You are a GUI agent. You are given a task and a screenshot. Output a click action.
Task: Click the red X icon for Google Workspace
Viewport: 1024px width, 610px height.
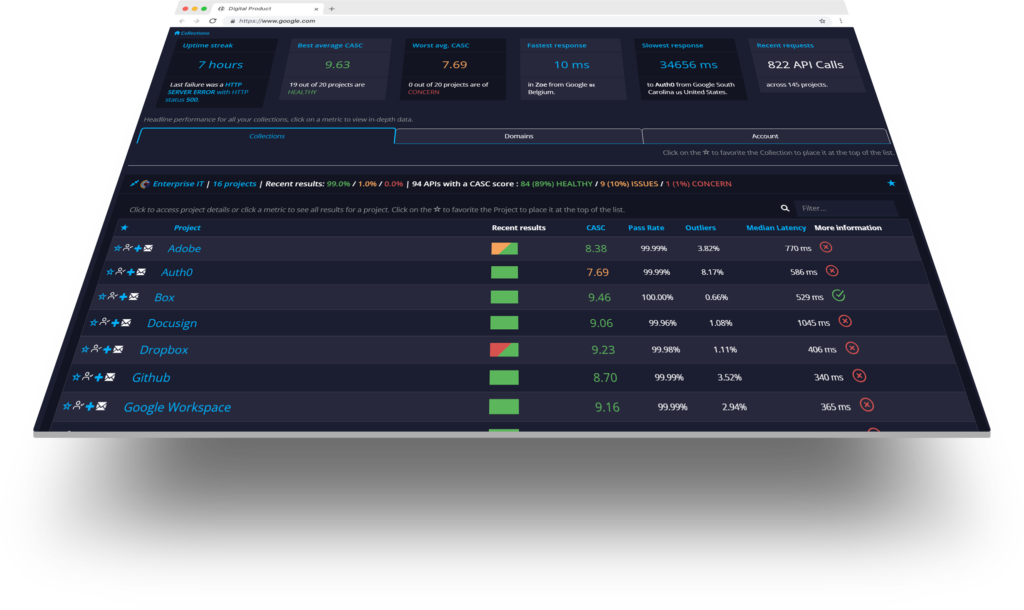point(867,405)
